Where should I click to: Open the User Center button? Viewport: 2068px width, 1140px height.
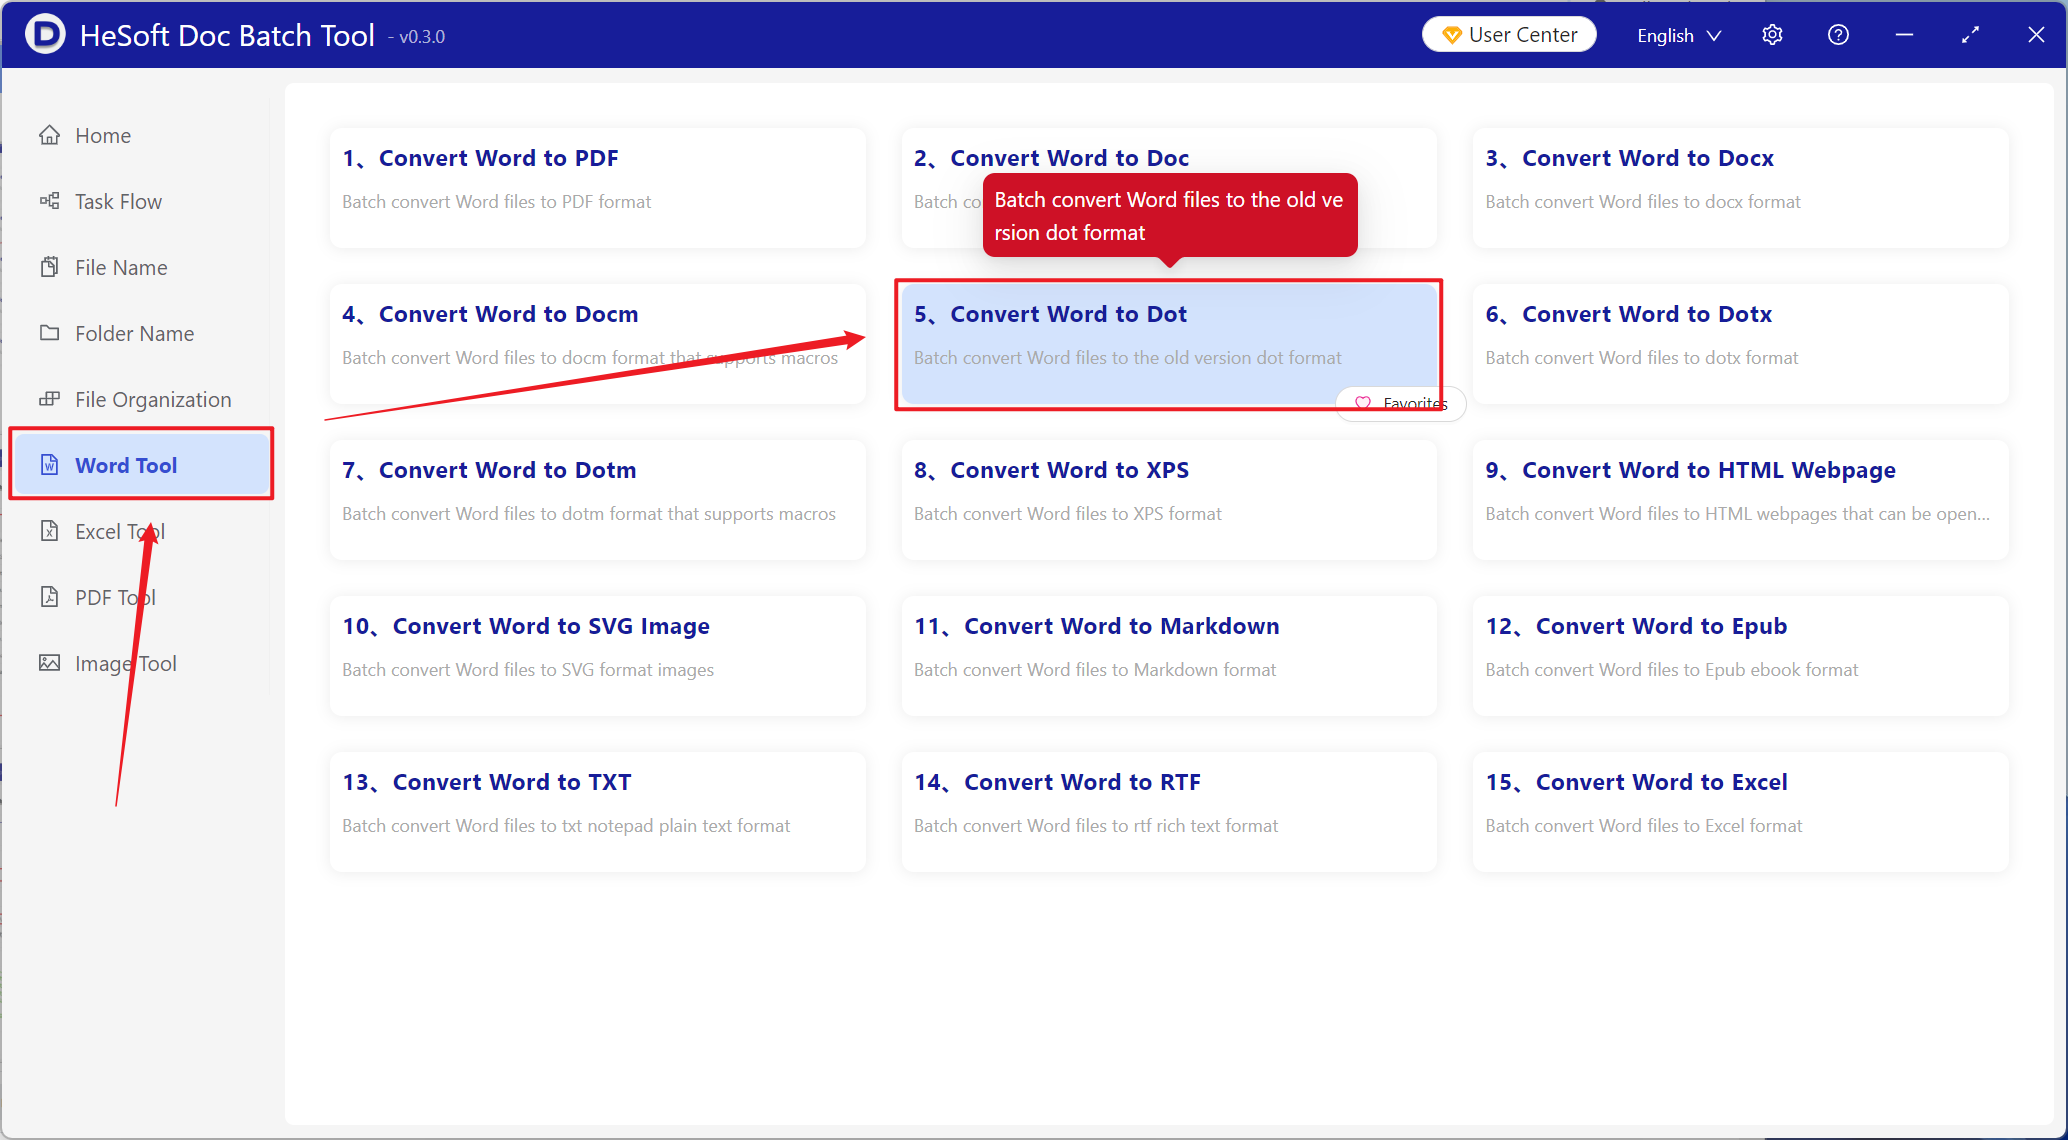point(1509,35)
